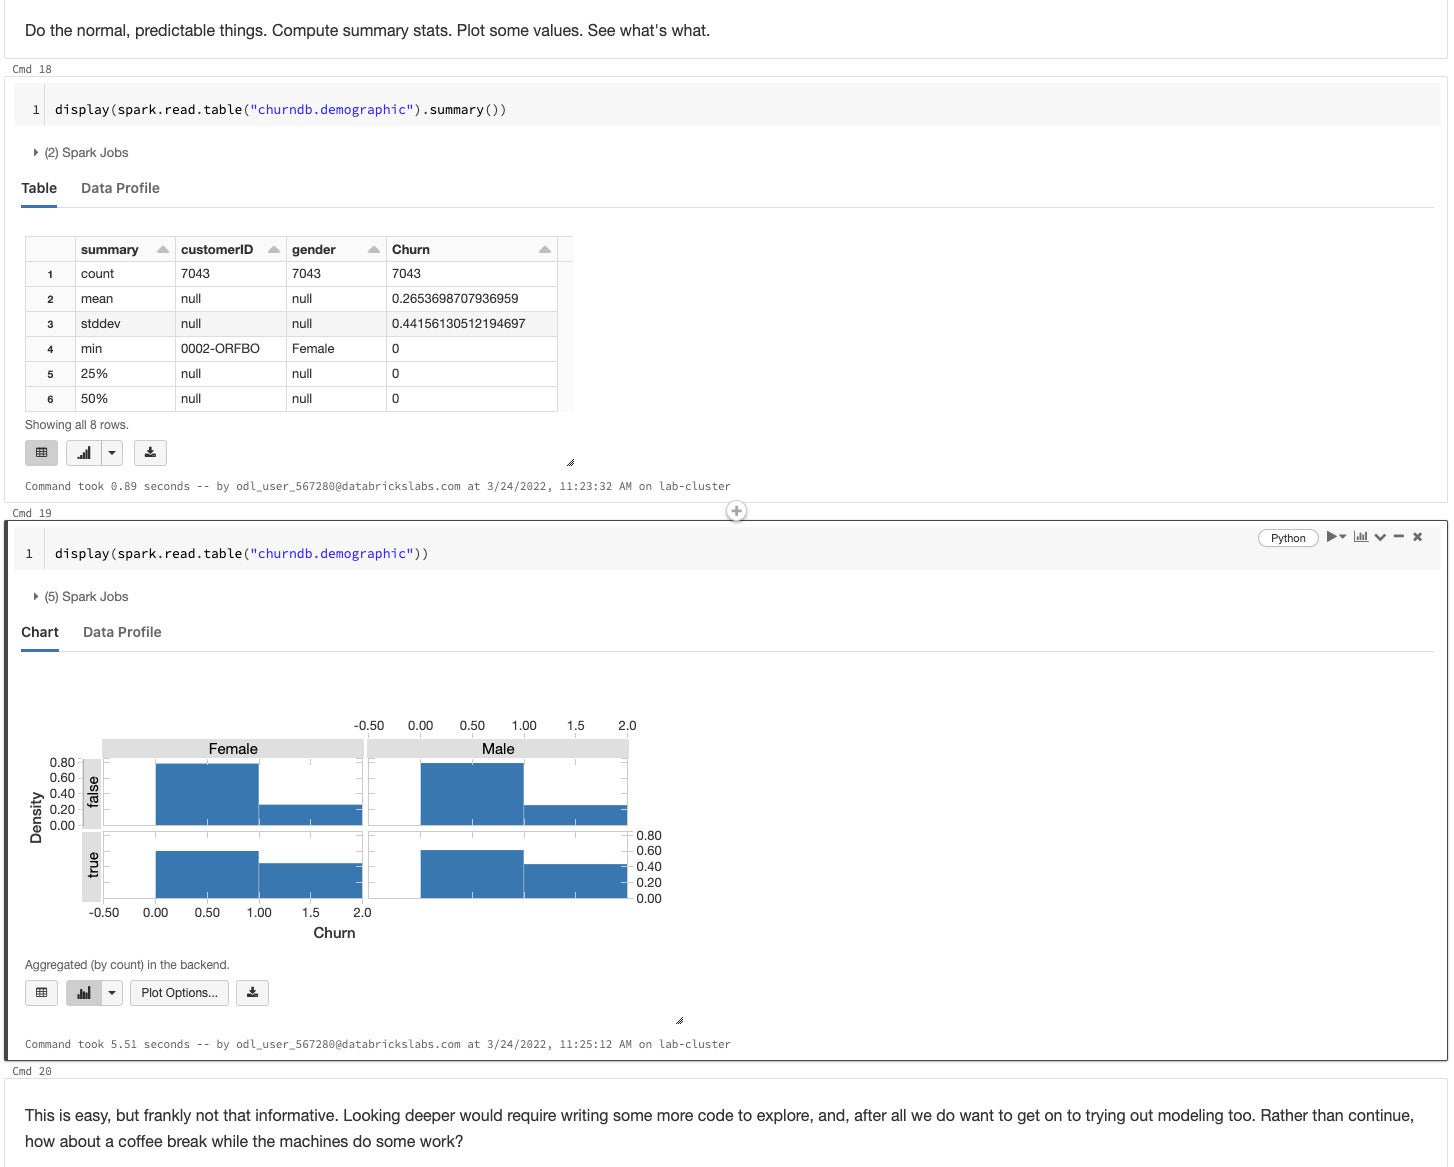Select the mean value 0.2653698707936959 cell
The height and width of the screenshot is (1167, 1454).
pos(471,299)
